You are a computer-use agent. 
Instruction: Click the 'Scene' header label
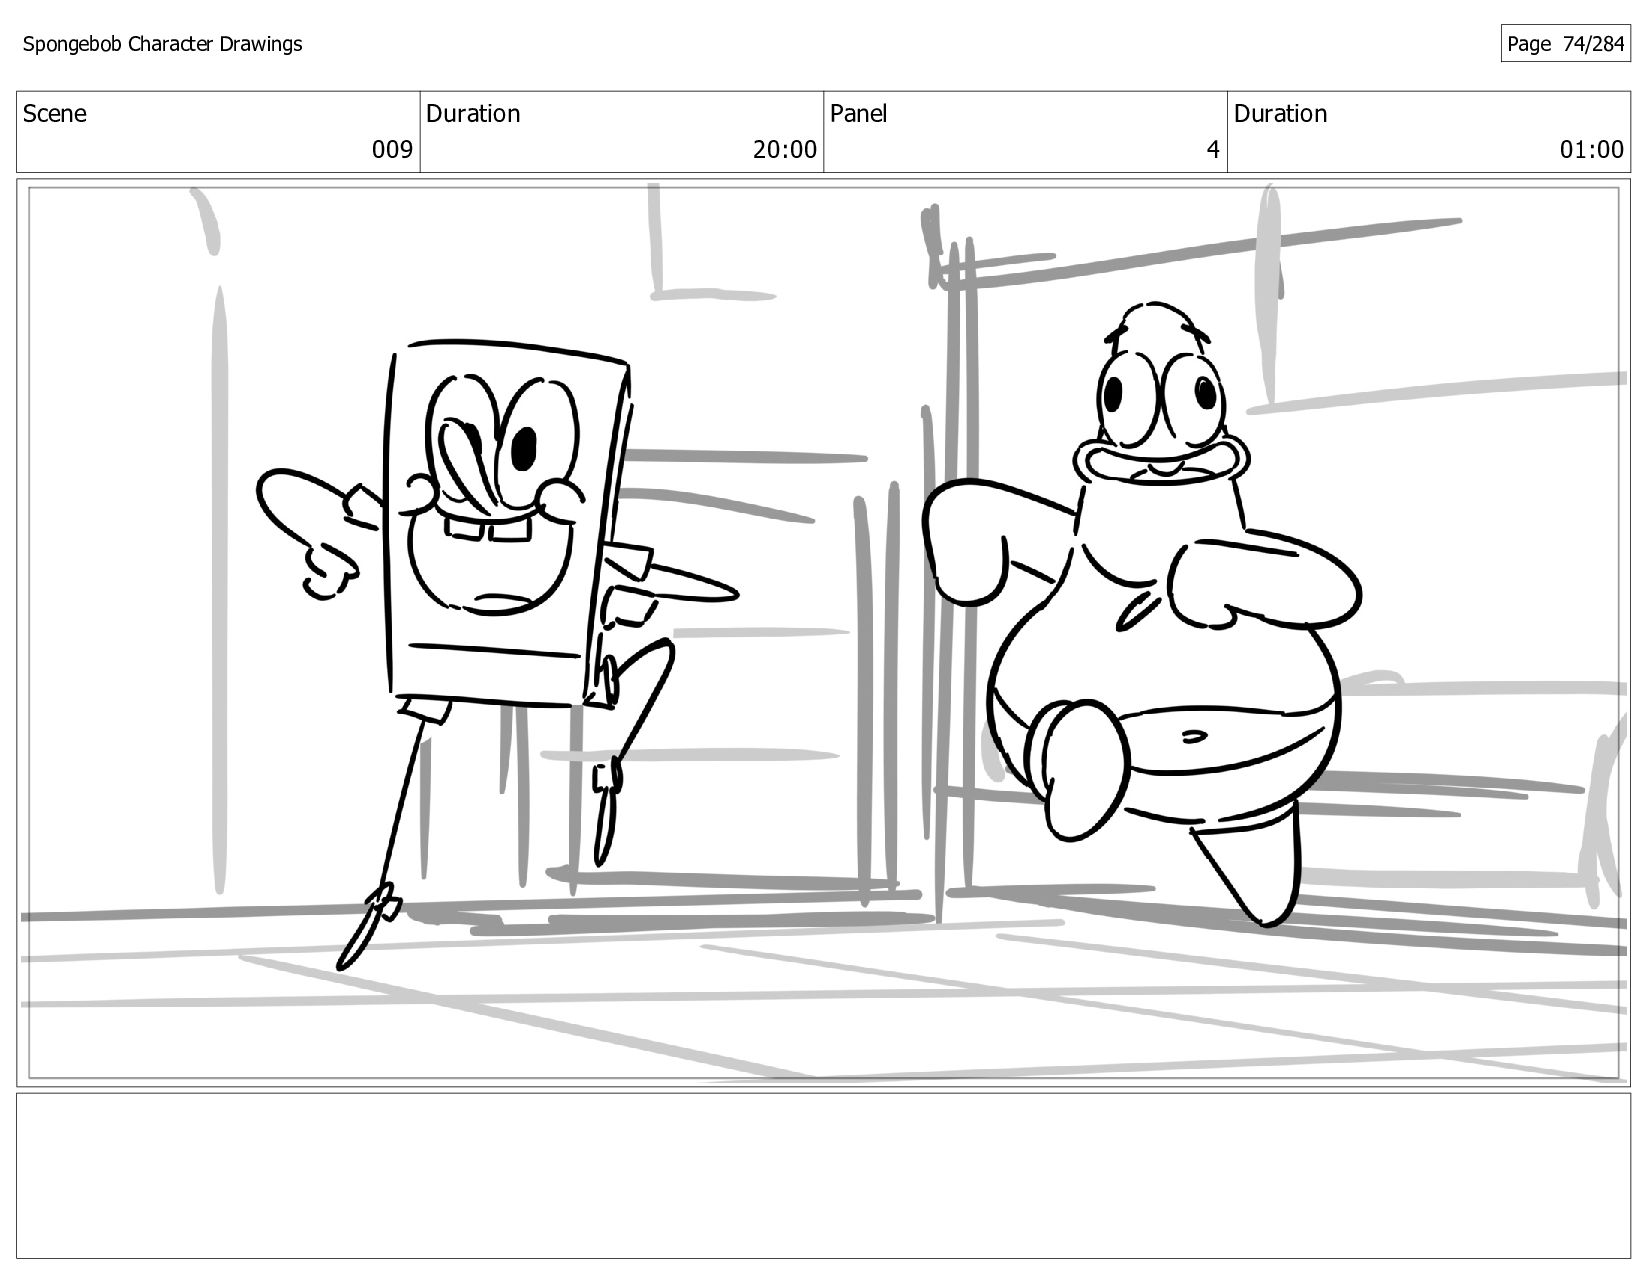click(x=55, y=114)
